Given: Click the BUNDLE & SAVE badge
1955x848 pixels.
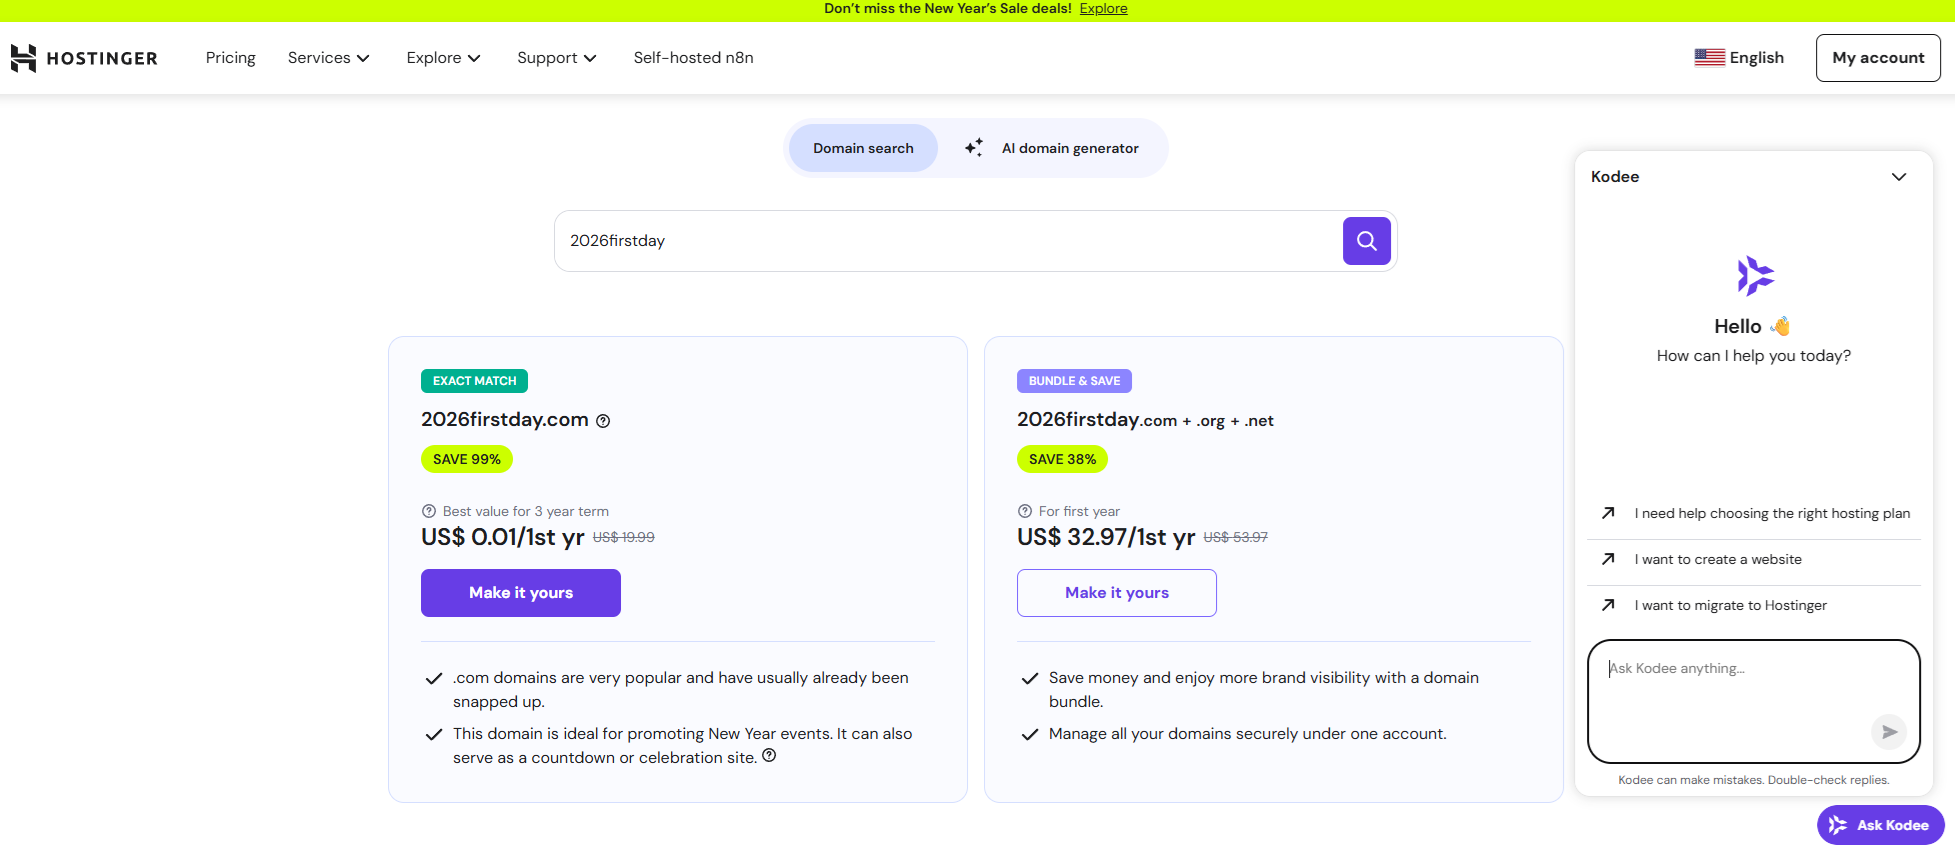Looking at the screenshot, I should [x=1074, y=381].
